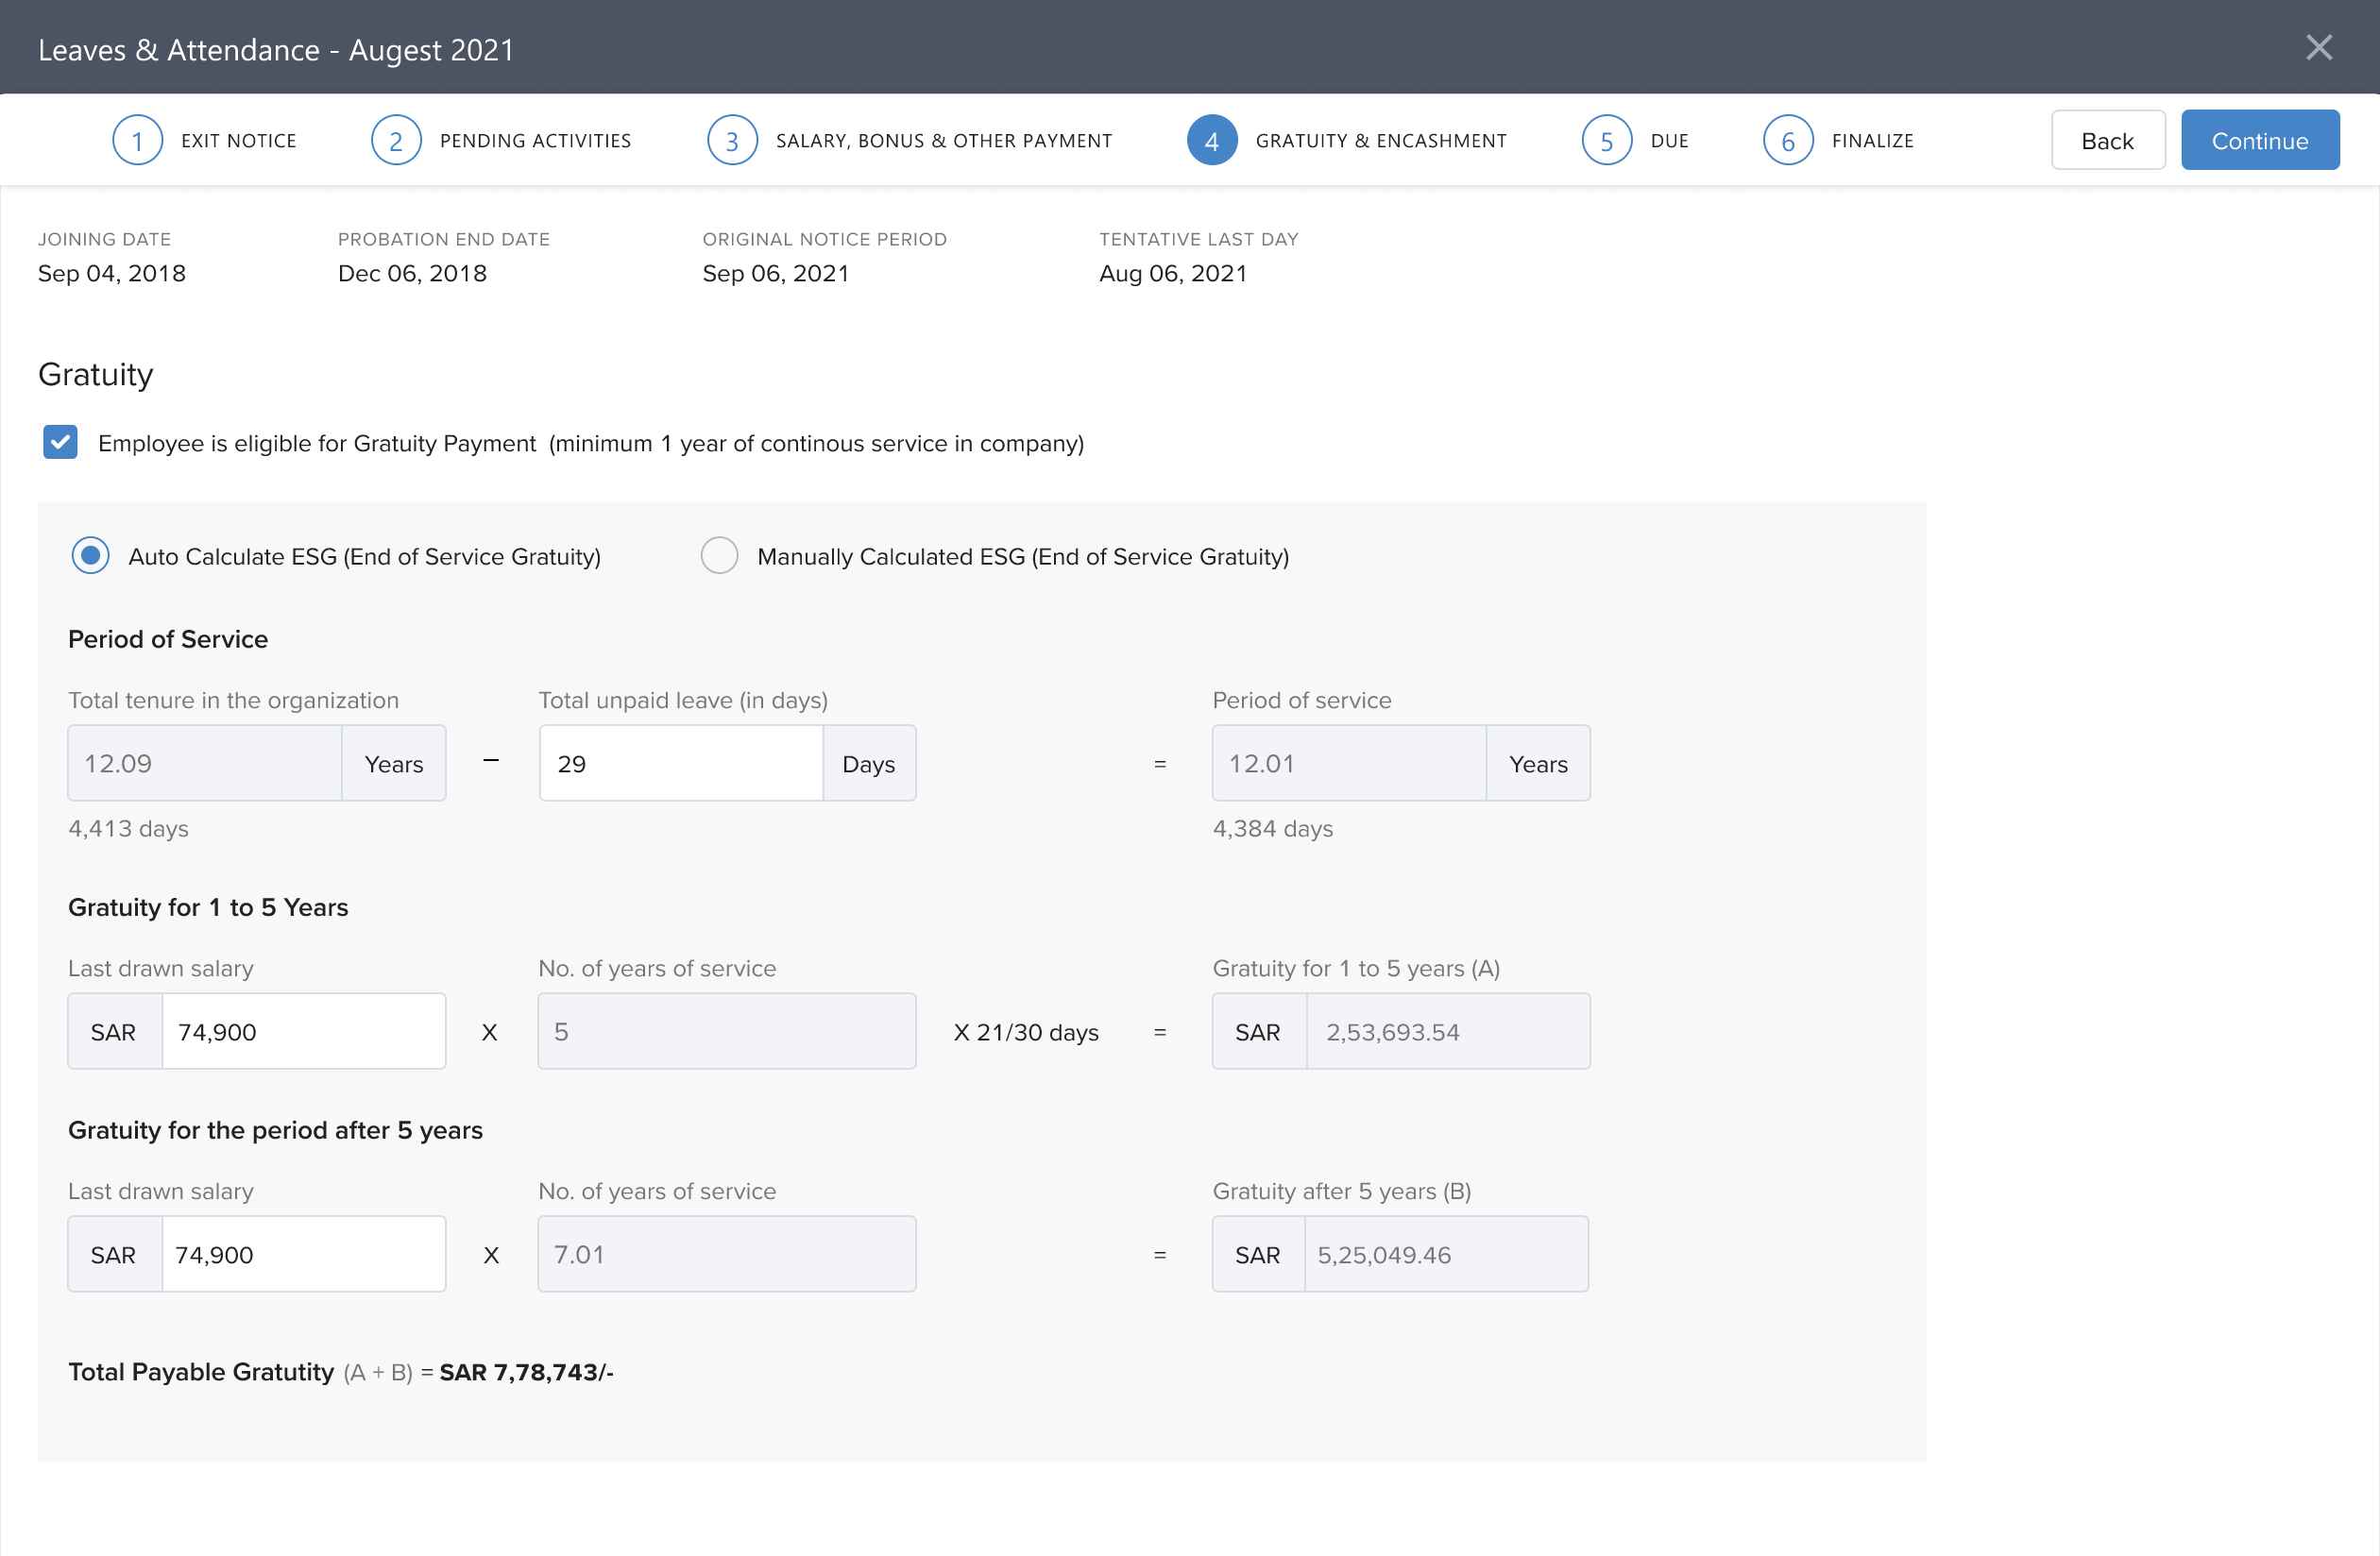Edit last drawn salary for 1 to 5 years

[303, 1031]
